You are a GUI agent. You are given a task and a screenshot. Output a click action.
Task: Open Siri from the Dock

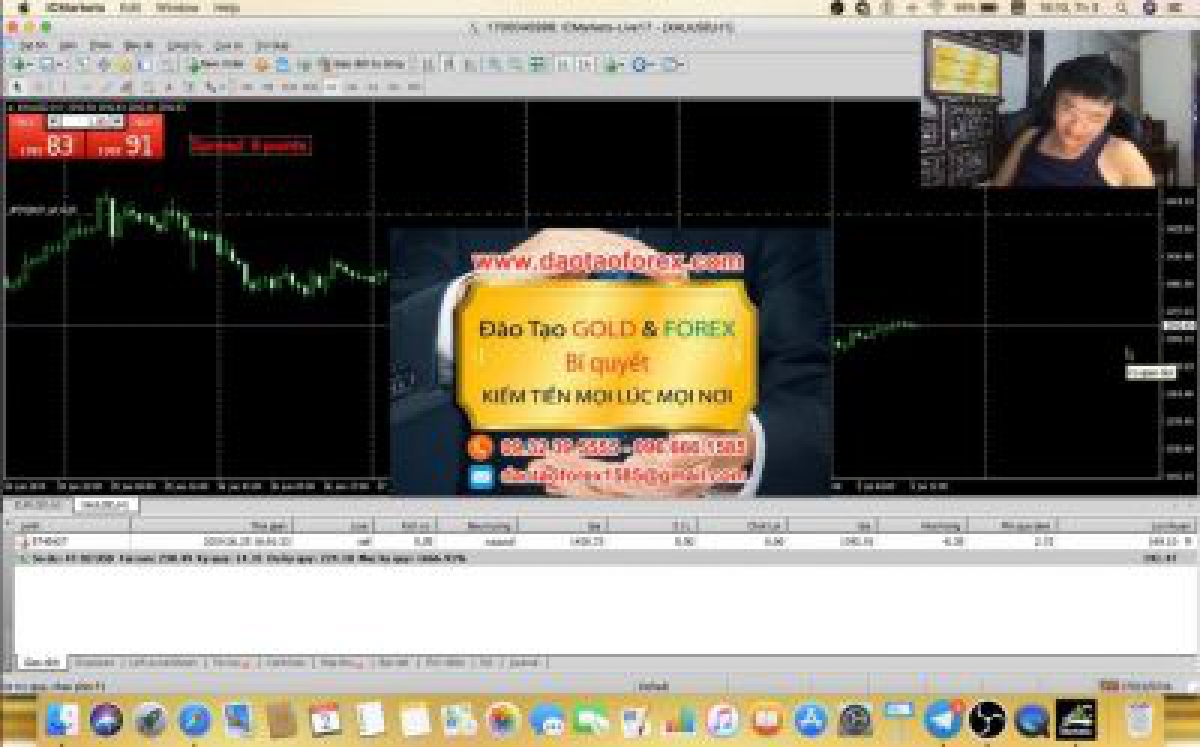[x=106, y=719]
